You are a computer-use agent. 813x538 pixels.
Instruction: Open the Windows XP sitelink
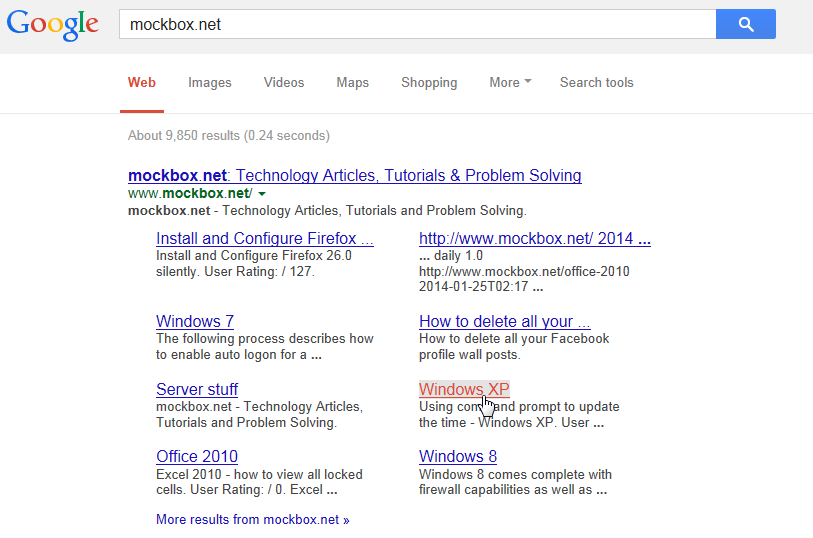point(464,389)
